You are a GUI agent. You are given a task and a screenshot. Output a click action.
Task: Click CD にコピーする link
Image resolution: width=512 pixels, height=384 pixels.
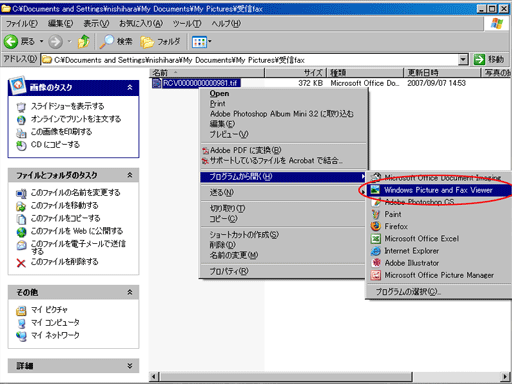click(55, 144)
